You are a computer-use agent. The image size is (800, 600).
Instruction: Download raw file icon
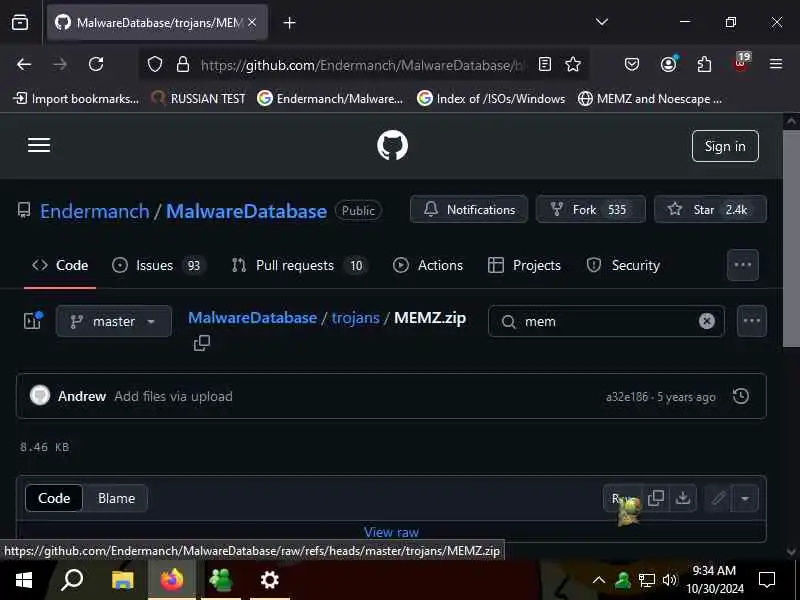683,498
